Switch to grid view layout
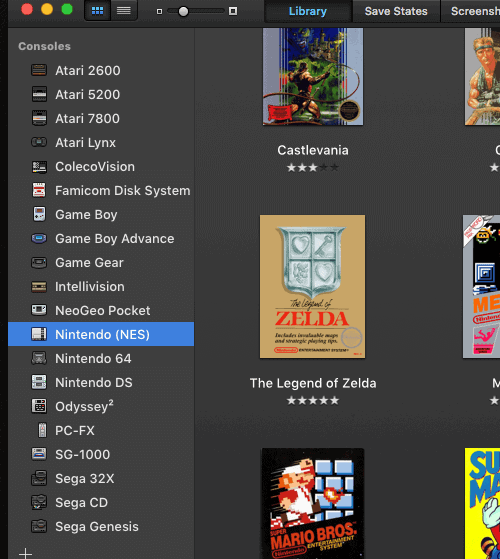This screenshot has height=559, width=500. tap(97, 11)
